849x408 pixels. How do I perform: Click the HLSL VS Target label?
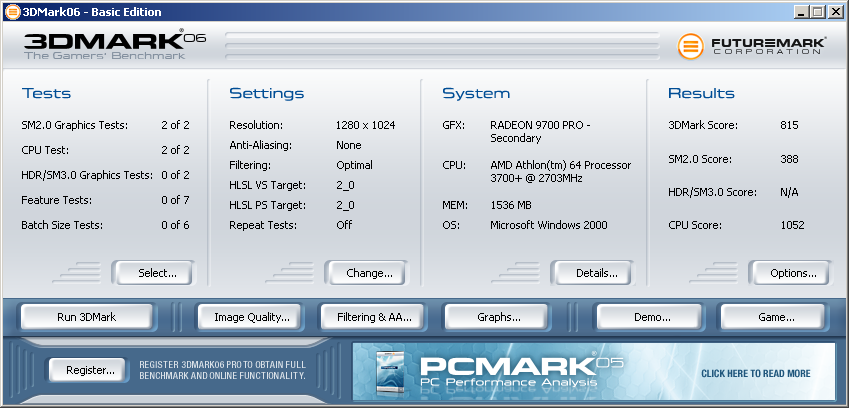point(267,185)
